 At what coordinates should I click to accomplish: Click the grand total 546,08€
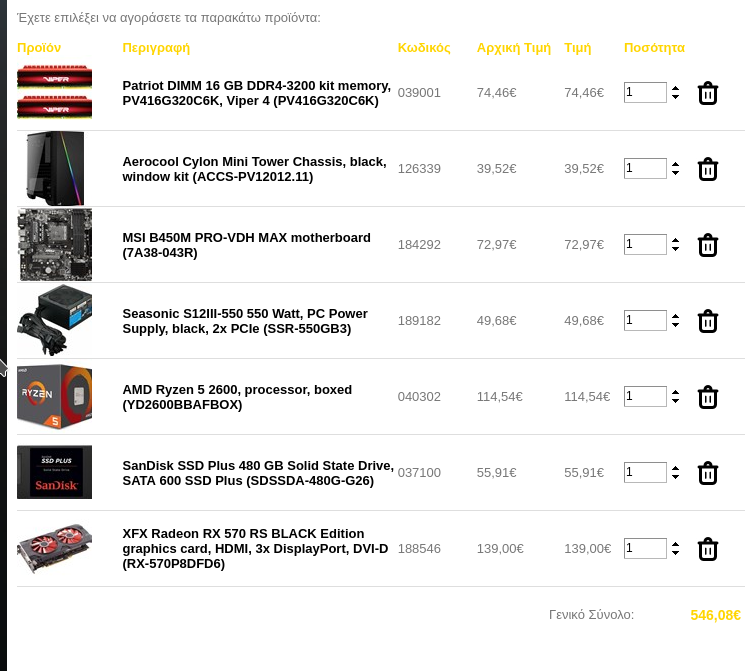point(716,615)
